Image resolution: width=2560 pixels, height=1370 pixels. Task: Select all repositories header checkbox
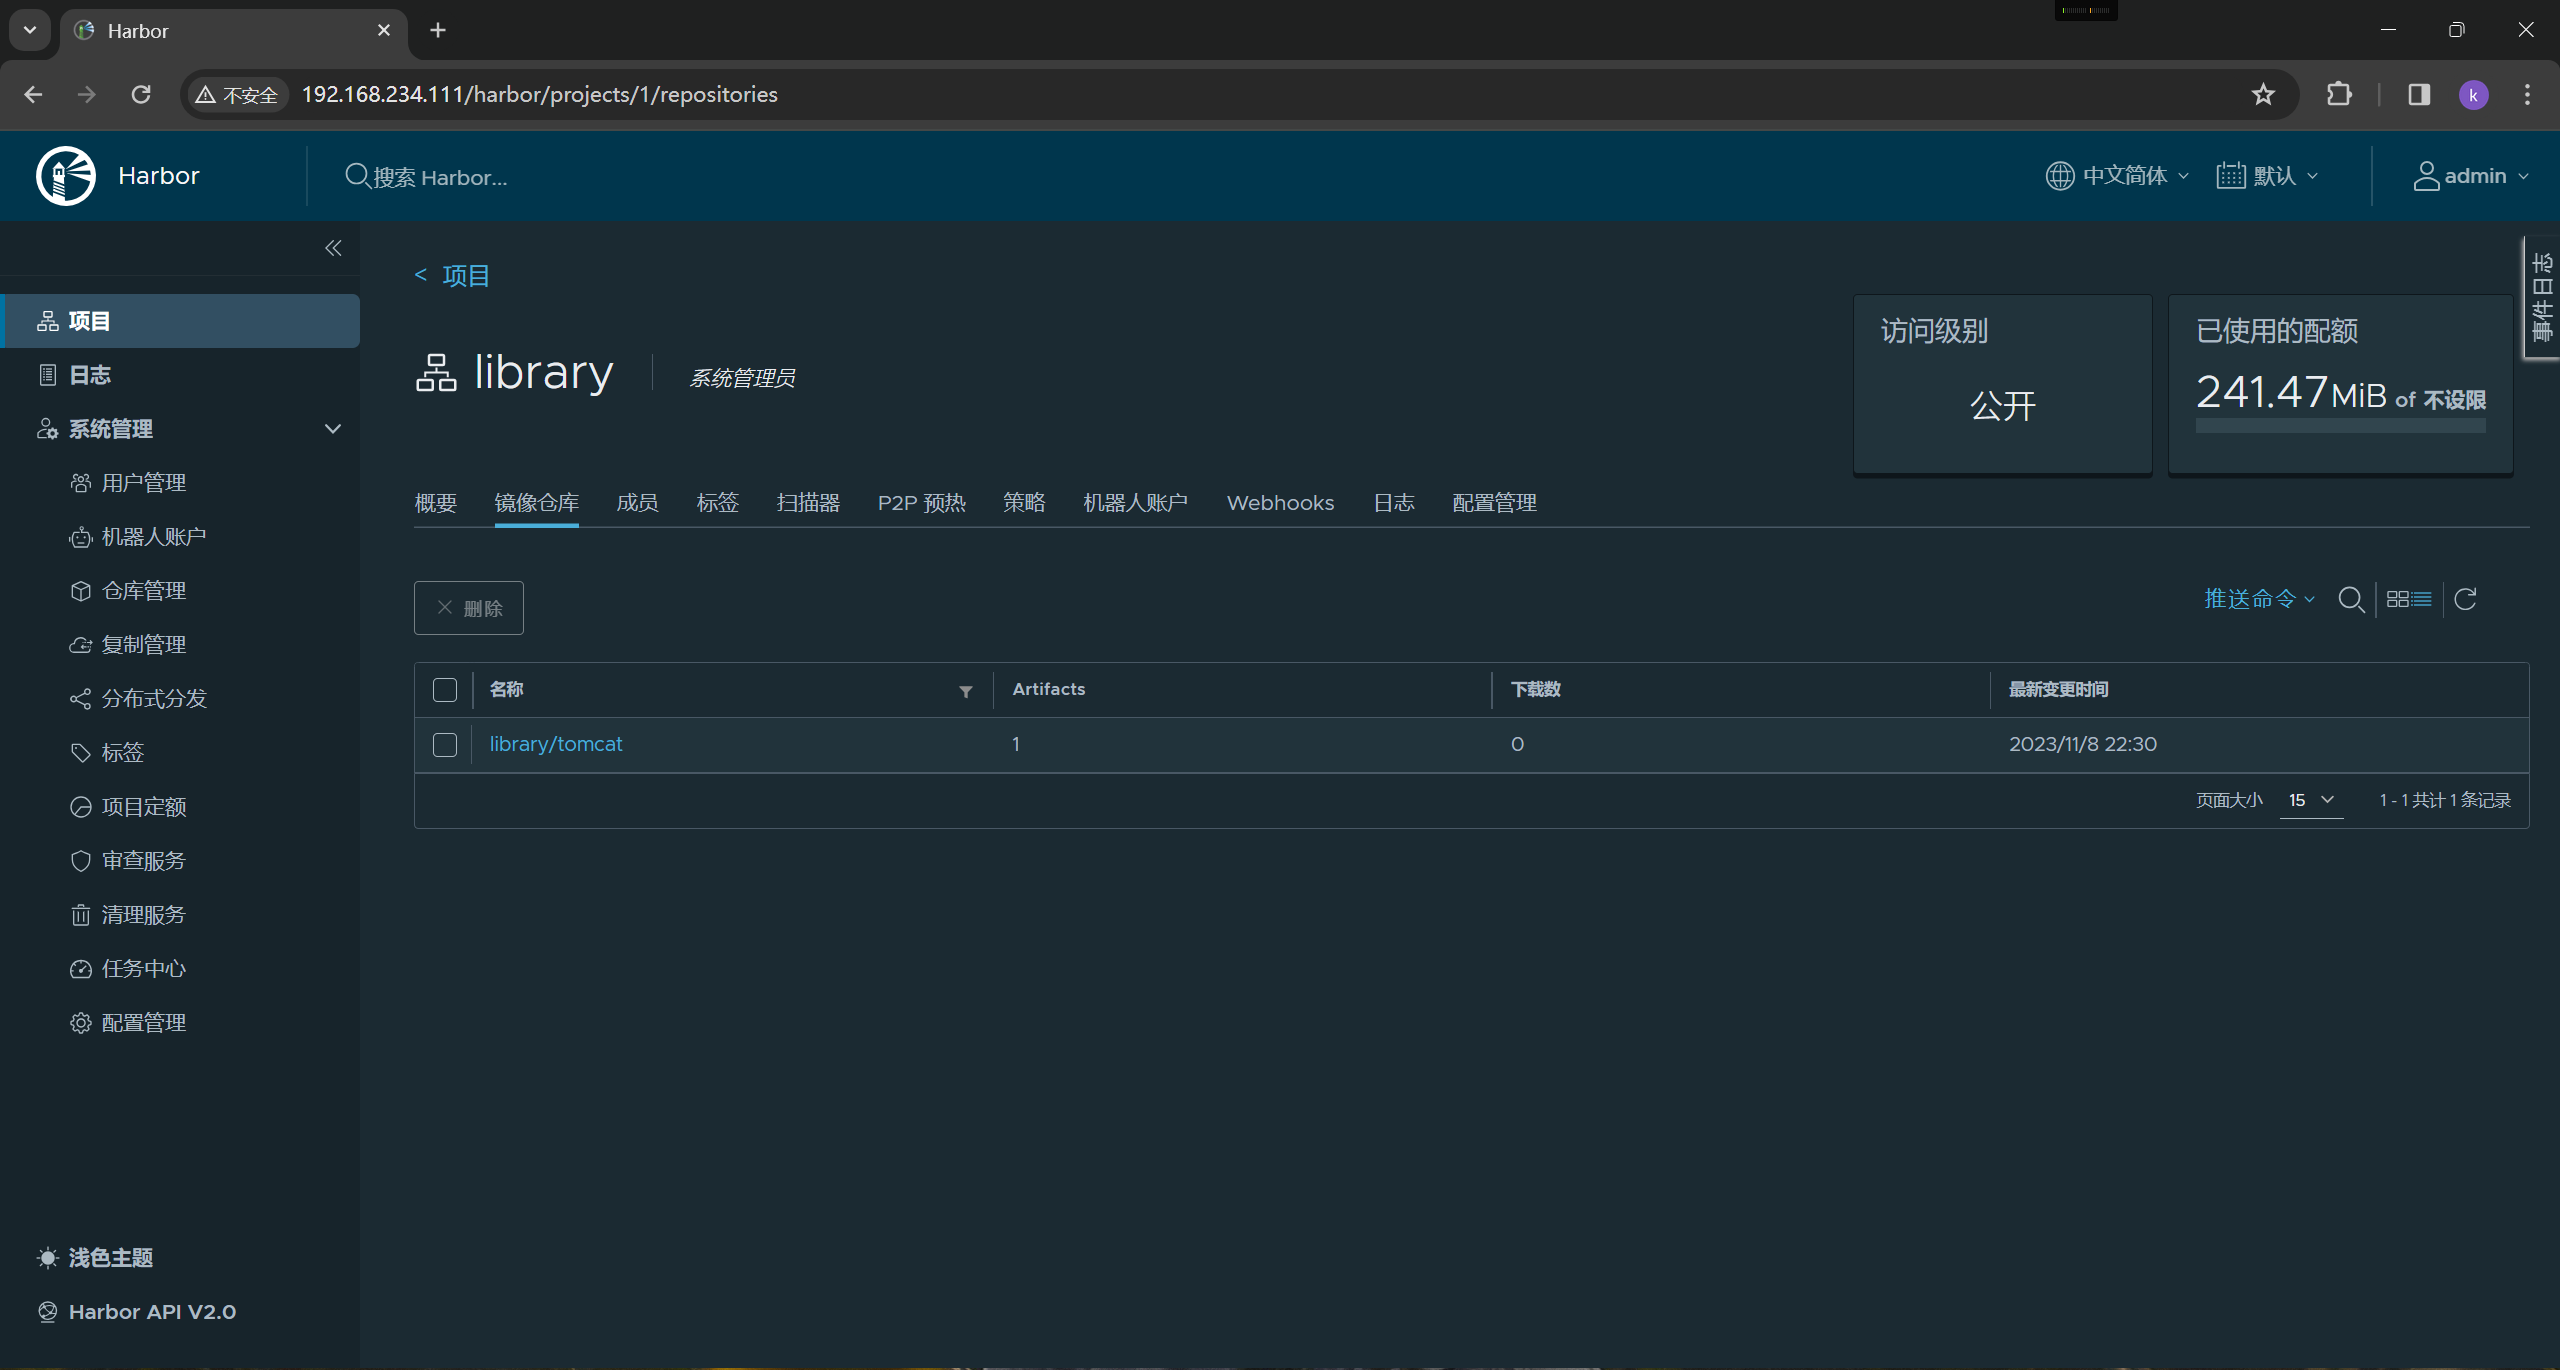tap(445, 690)
